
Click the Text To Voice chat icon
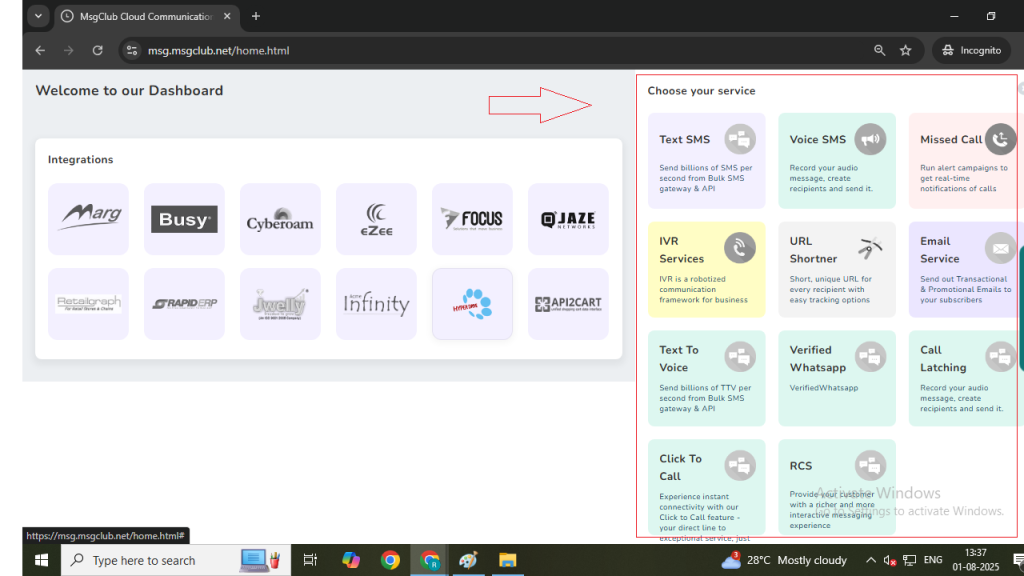pyautogui.click(x=740, y=357)
